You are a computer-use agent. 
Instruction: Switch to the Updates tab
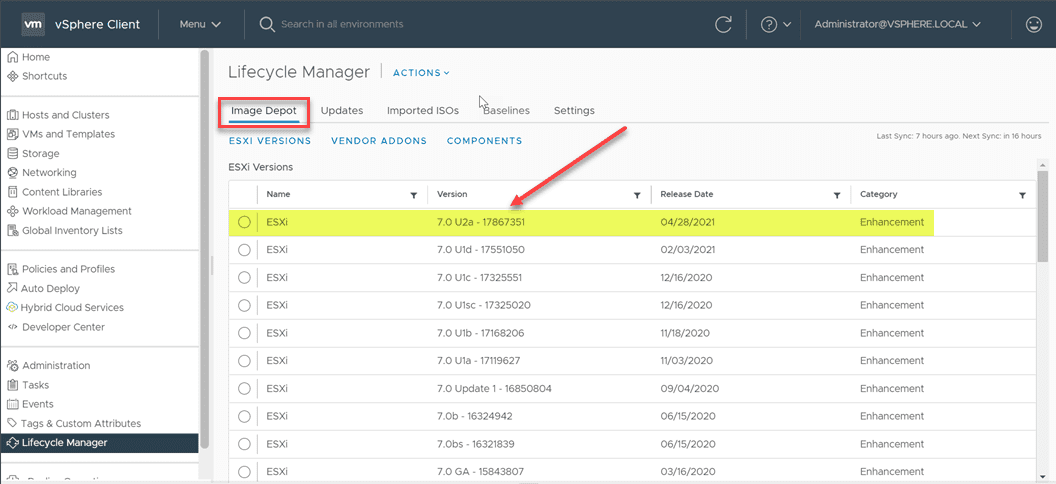[x=341, y=110]
